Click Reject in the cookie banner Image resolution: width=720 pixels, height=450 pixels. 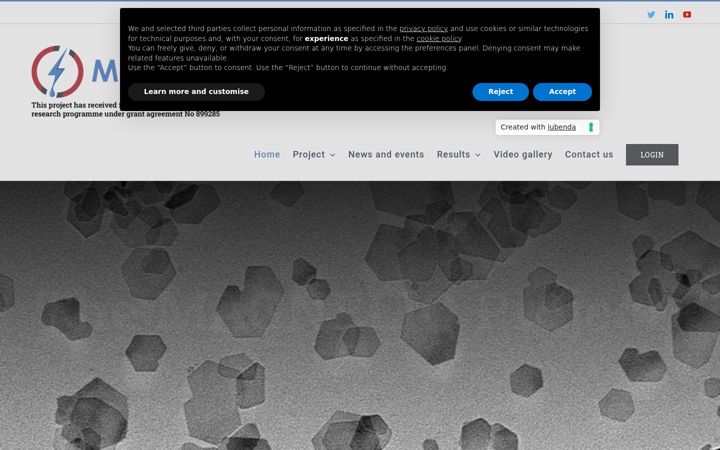pyautogui.click(x=500, y=91)
